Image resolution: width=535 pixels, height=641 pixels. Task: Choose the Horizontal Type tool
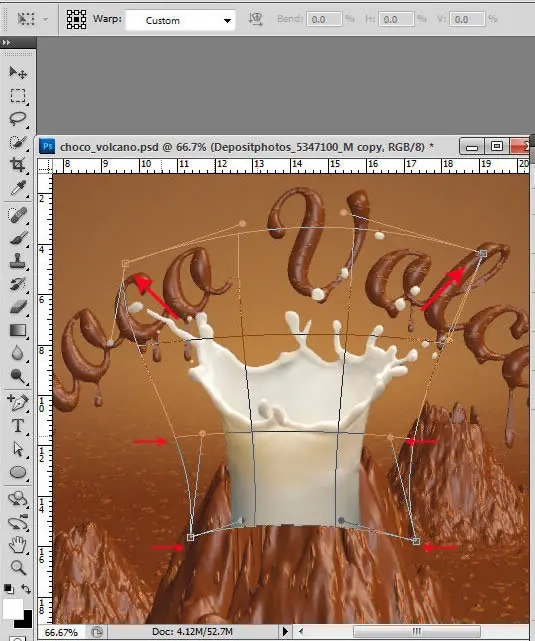pos(18,426)
